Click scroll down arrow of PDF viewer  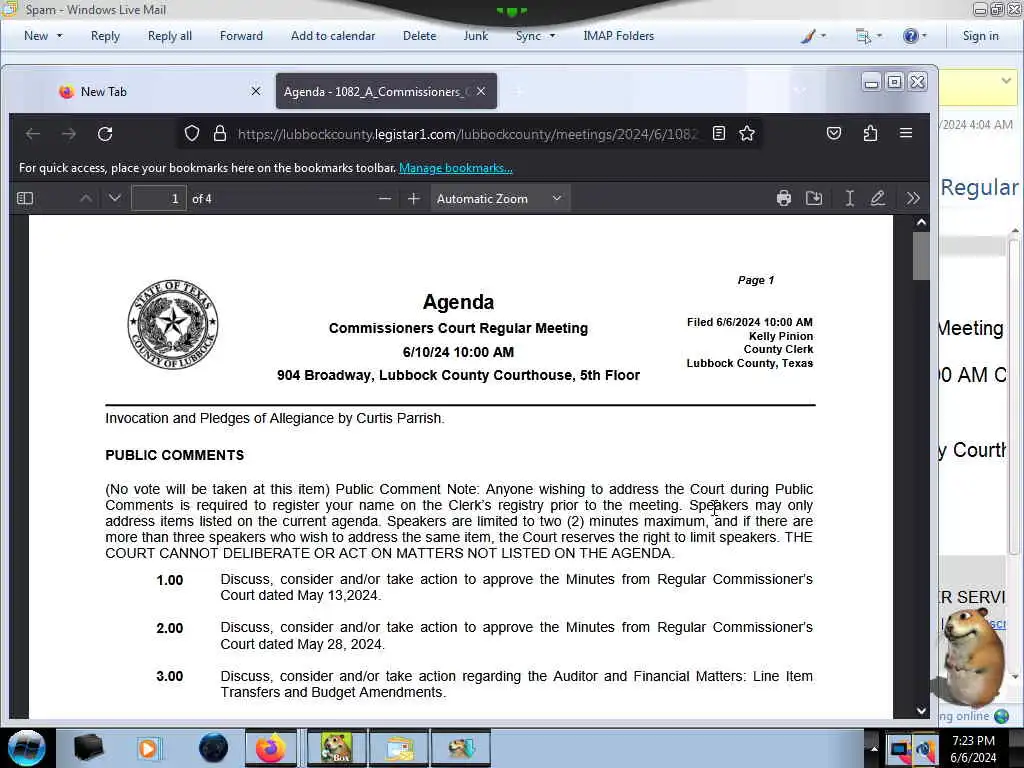click(921, 711)
